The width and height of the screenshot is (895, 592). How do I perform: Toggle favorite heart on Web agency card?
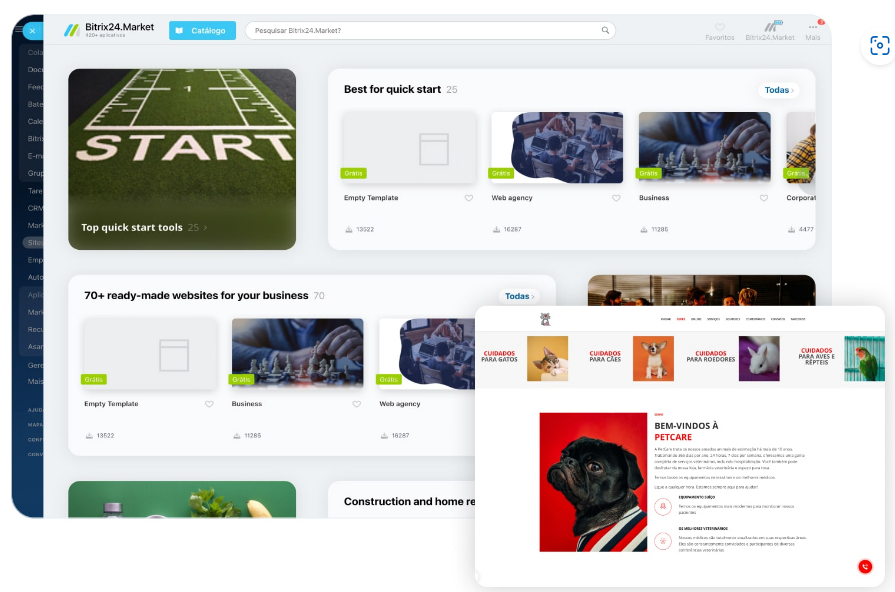tap(616, 198)
